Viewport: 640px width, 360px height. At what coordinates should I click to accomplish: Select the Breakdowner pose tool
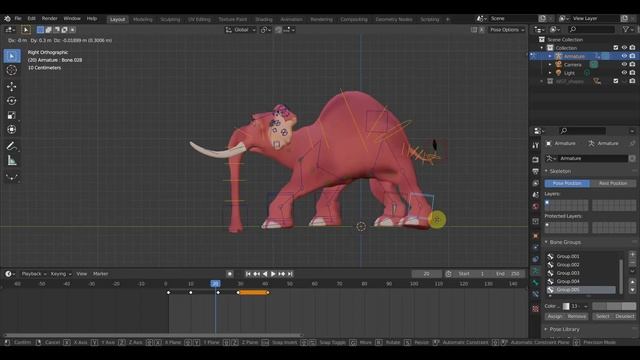click(x=12, y=177)
